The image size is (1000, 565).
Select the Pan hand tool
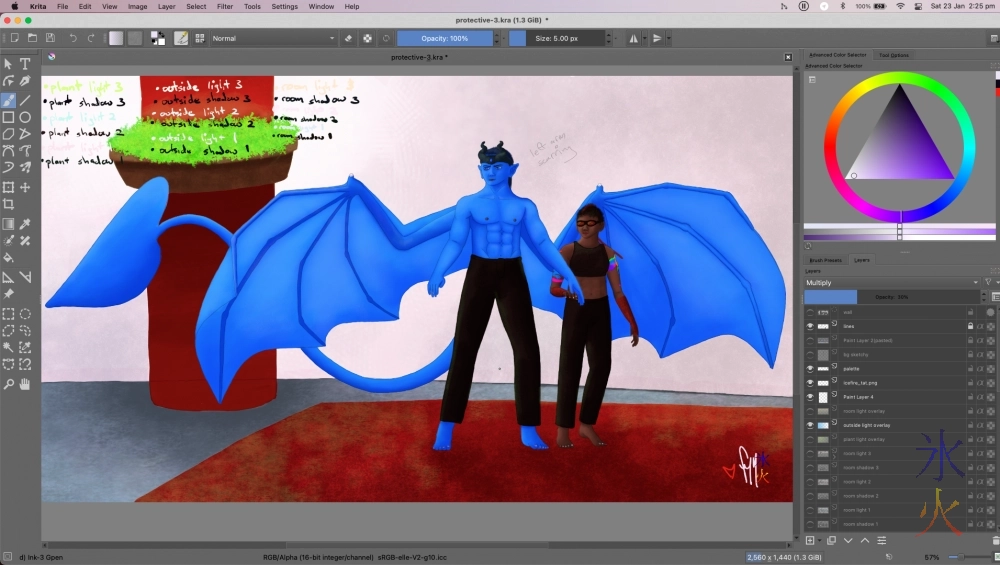[x=25, y=384]
